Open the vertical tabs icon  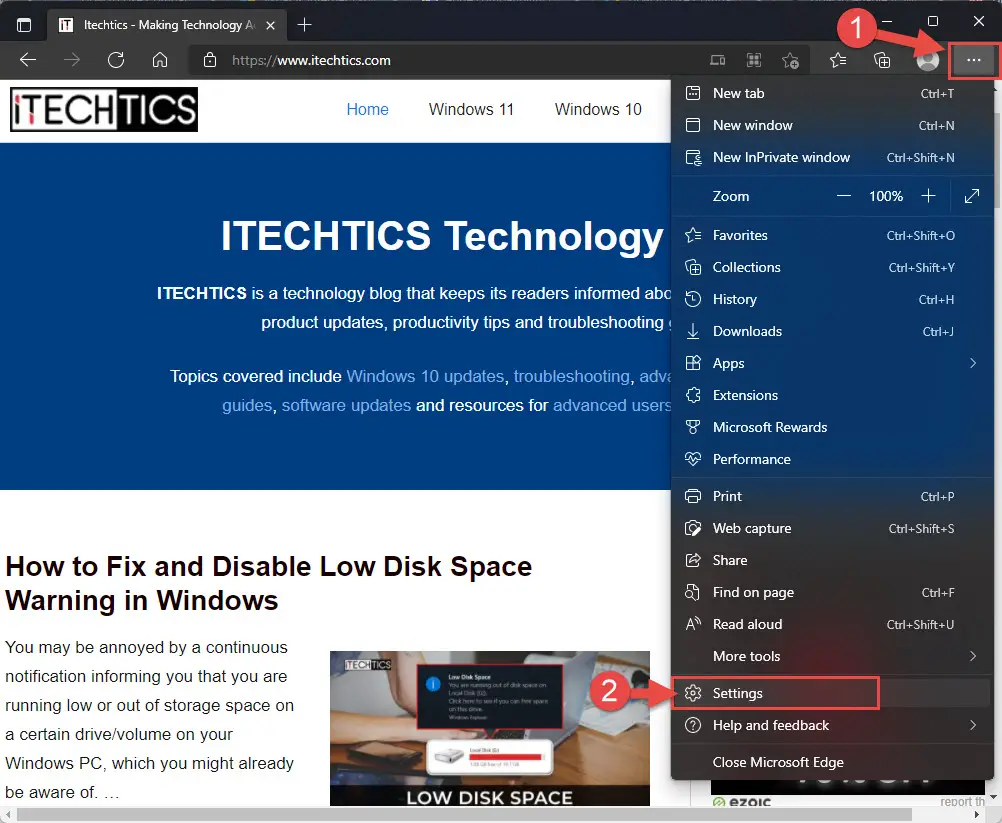24,25
